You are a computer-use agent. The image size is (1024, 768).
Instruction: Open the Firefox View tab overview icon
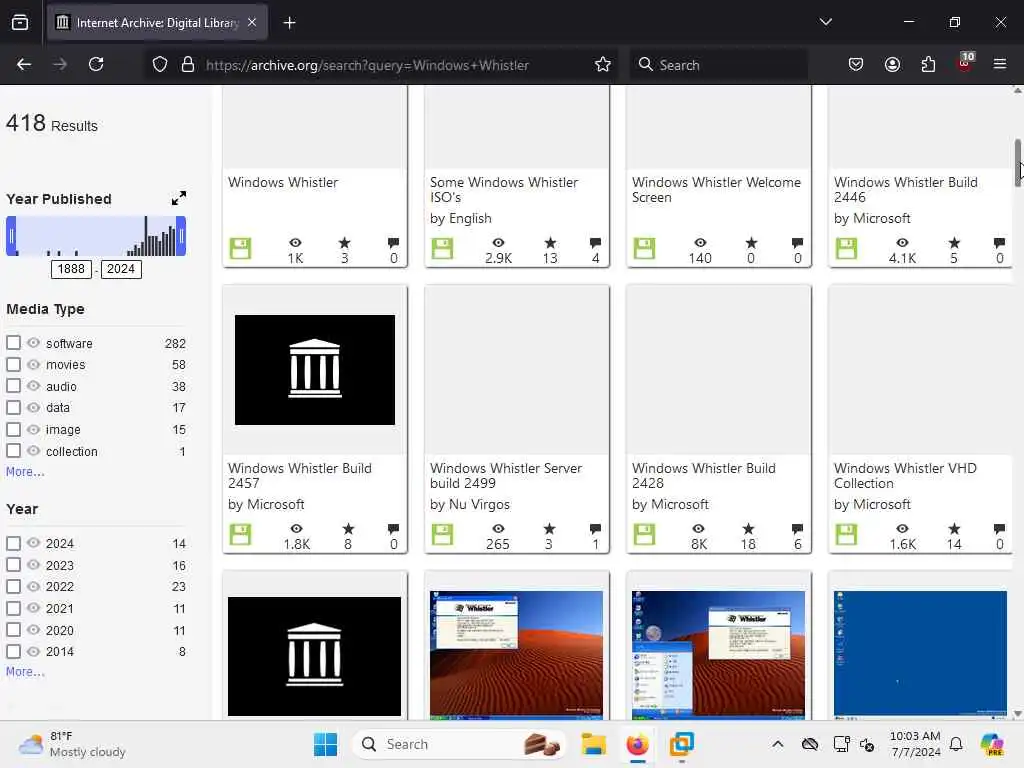click(x=20, y=23)
